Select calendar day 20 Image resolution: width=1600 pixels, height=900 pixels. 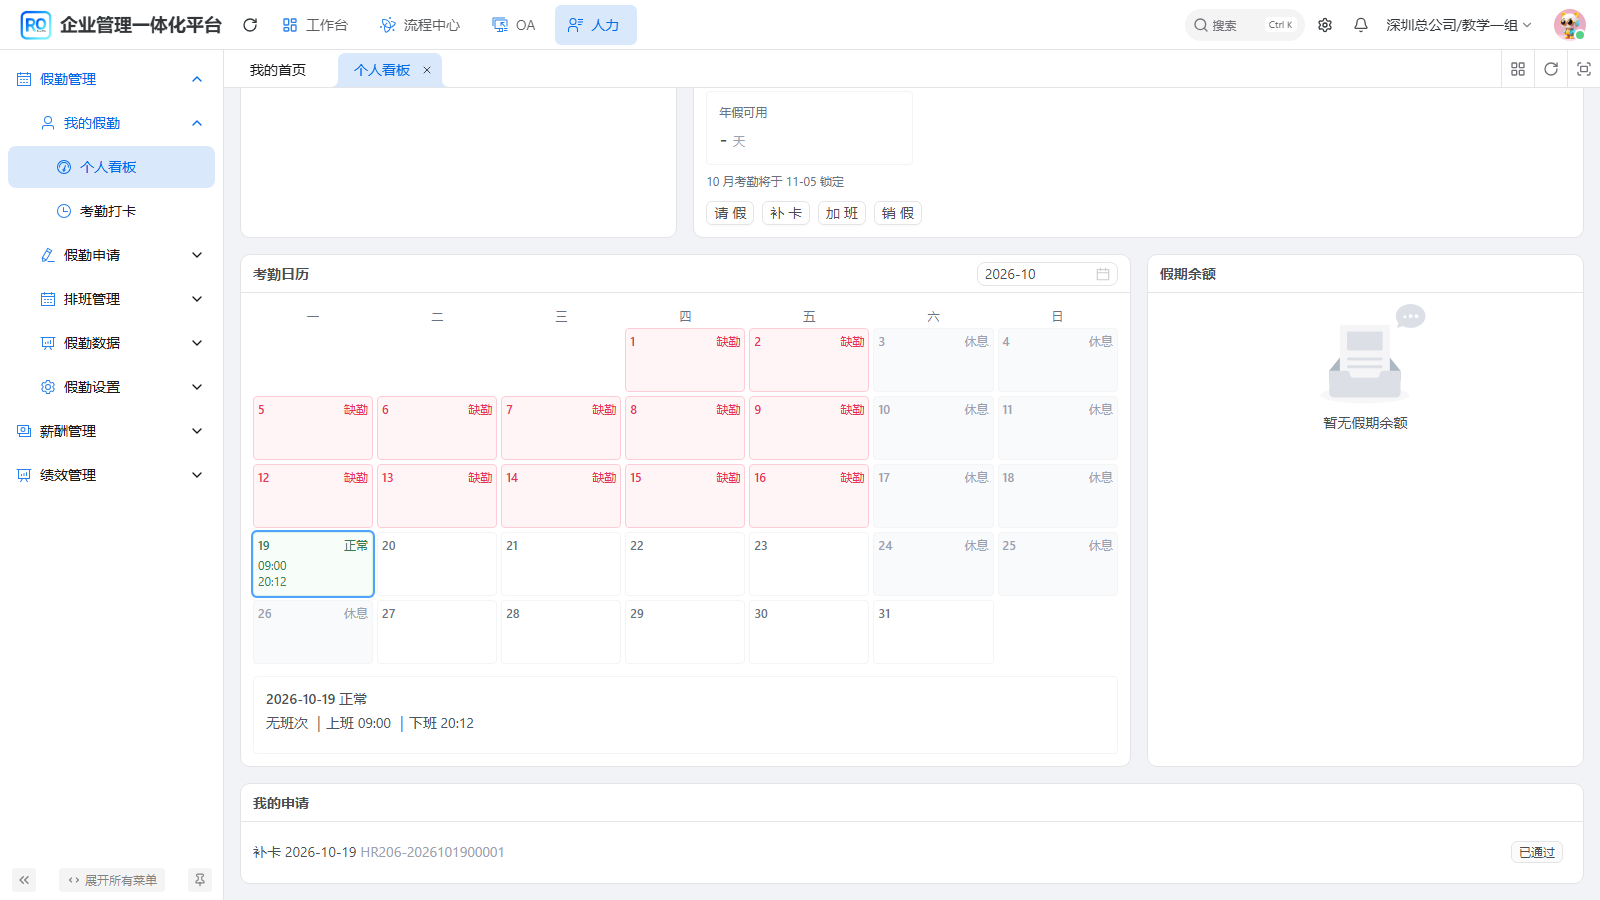click(437, 564)
